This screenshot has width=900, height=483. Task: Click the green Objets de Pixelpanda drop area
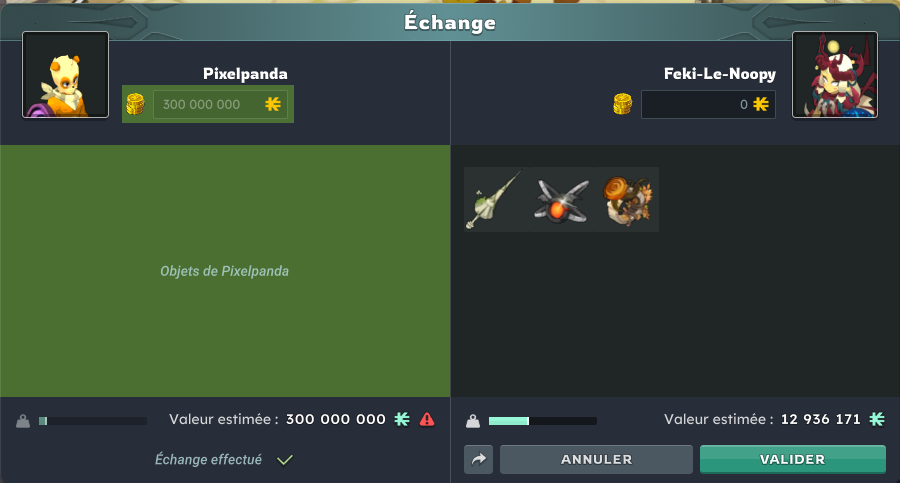point(225,271)
